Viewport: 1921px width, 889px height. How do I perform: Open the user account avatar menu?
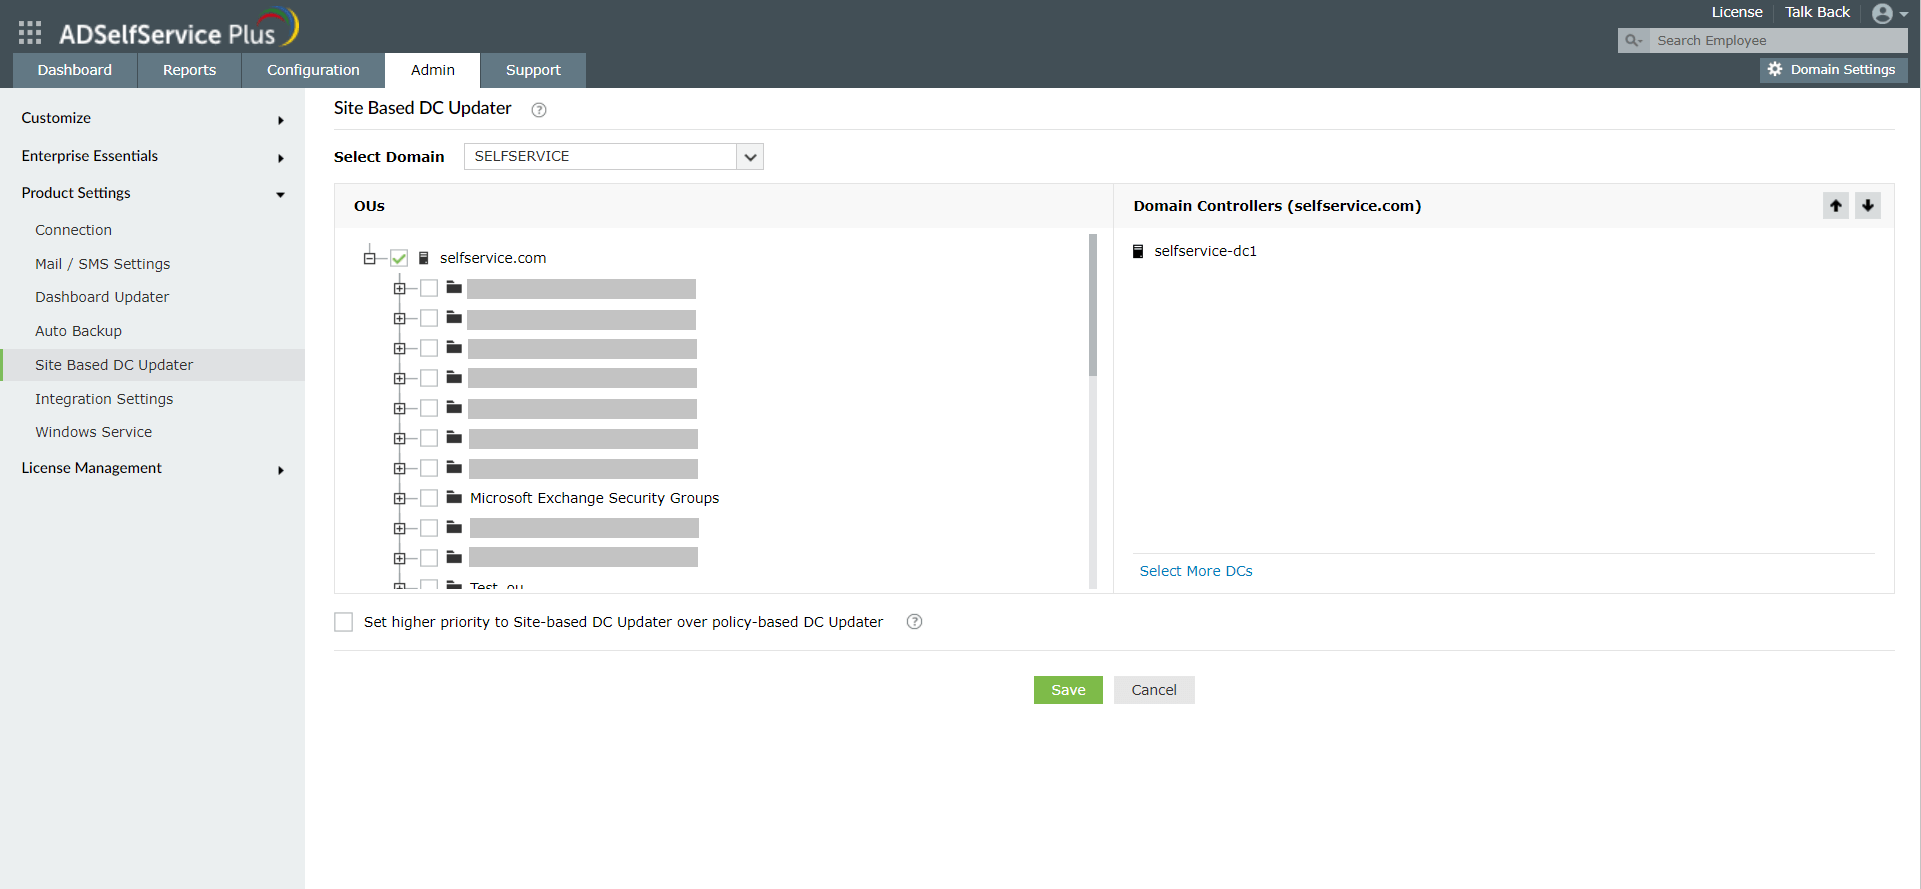coord(1889,14)
